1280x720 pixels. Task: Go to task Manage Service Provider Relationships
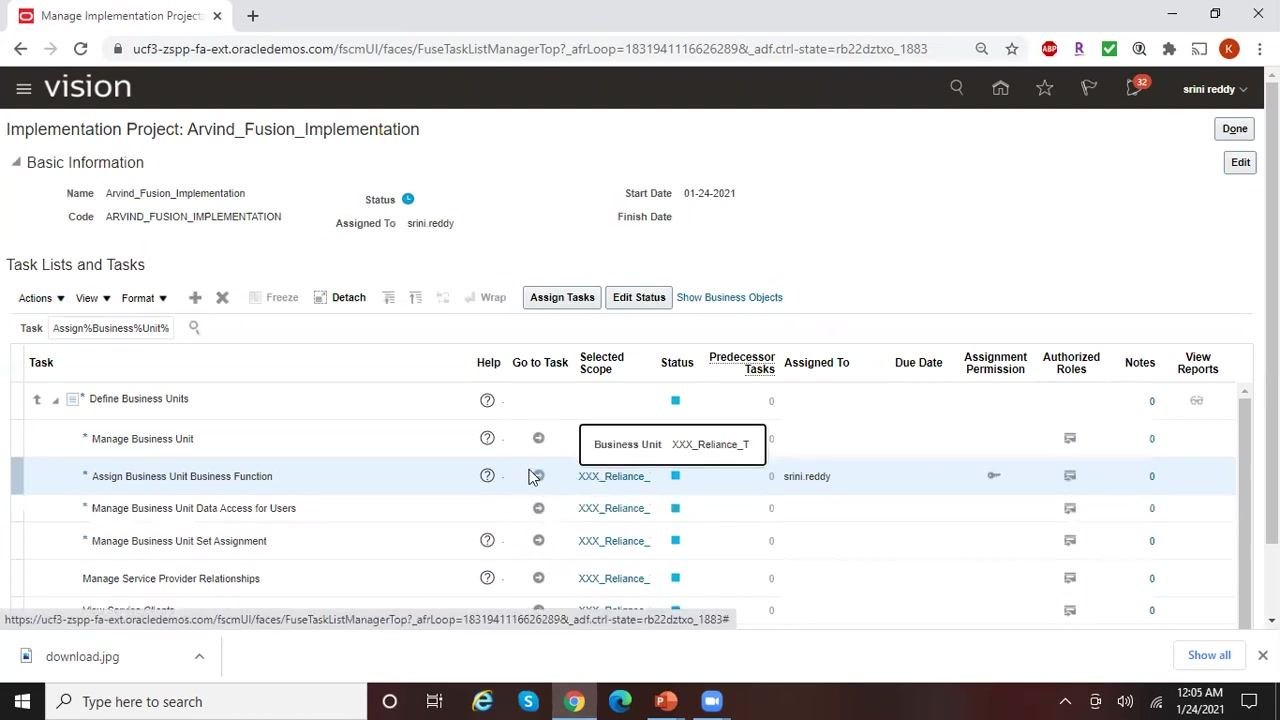pyautogui.click(x=538, y=578)
